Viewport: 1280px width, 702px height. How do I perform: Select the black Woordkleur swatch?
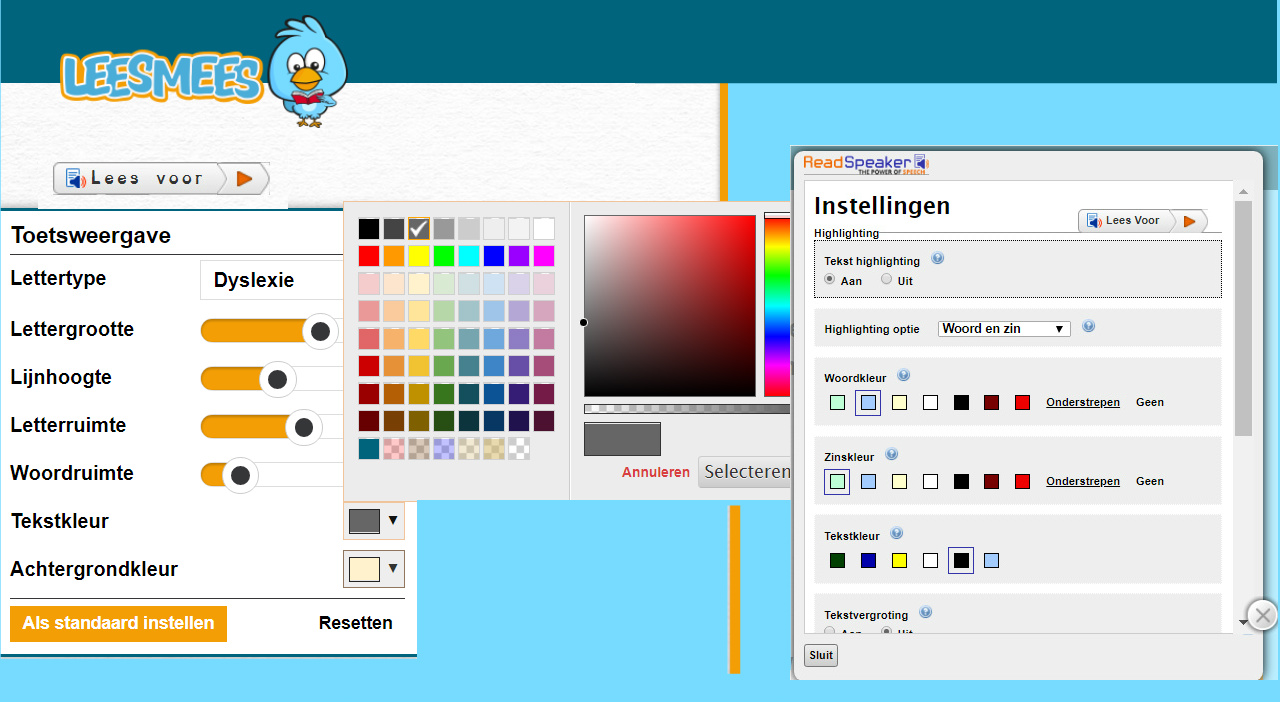[x=961, y=403]
